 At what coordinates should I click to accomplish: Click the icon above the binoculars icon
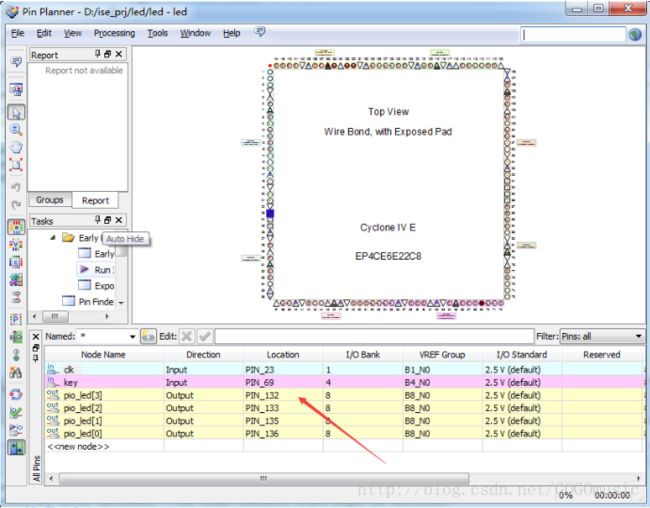[16, 355]
